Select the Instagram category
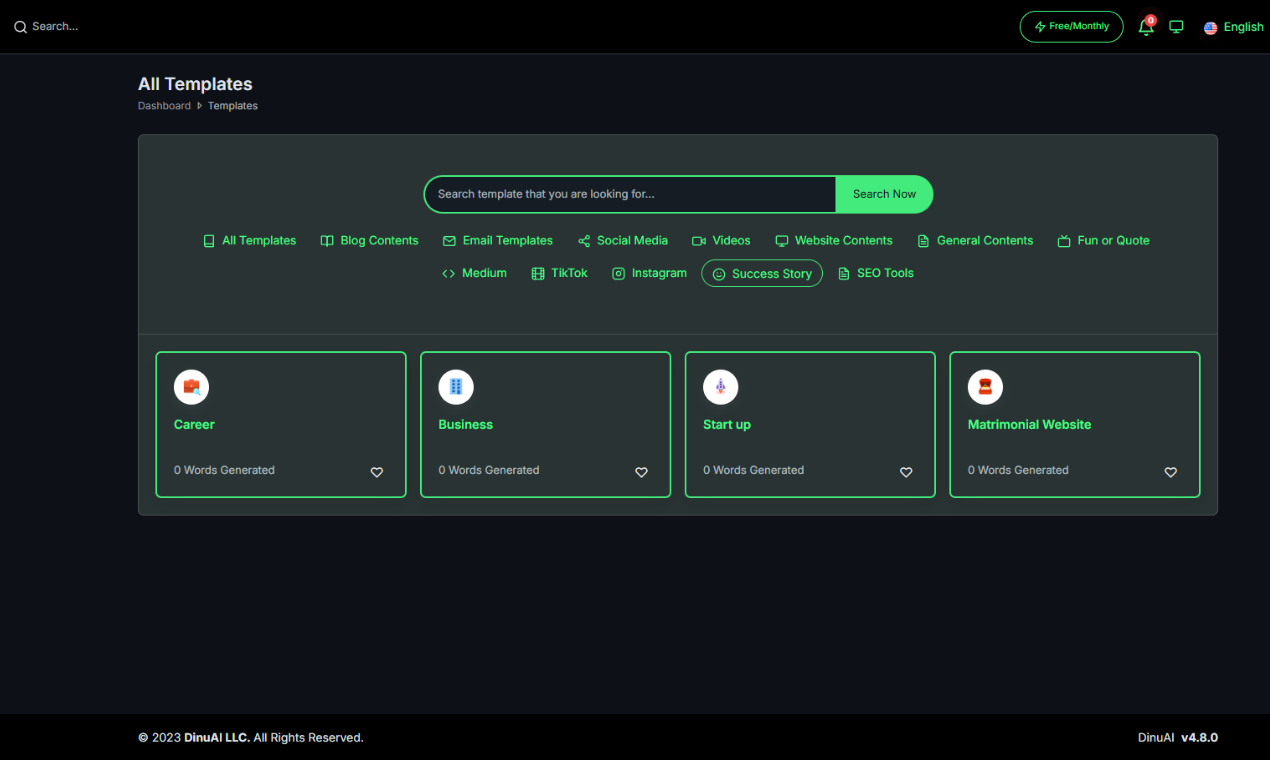1270x760 pixels. click(650, 273)
